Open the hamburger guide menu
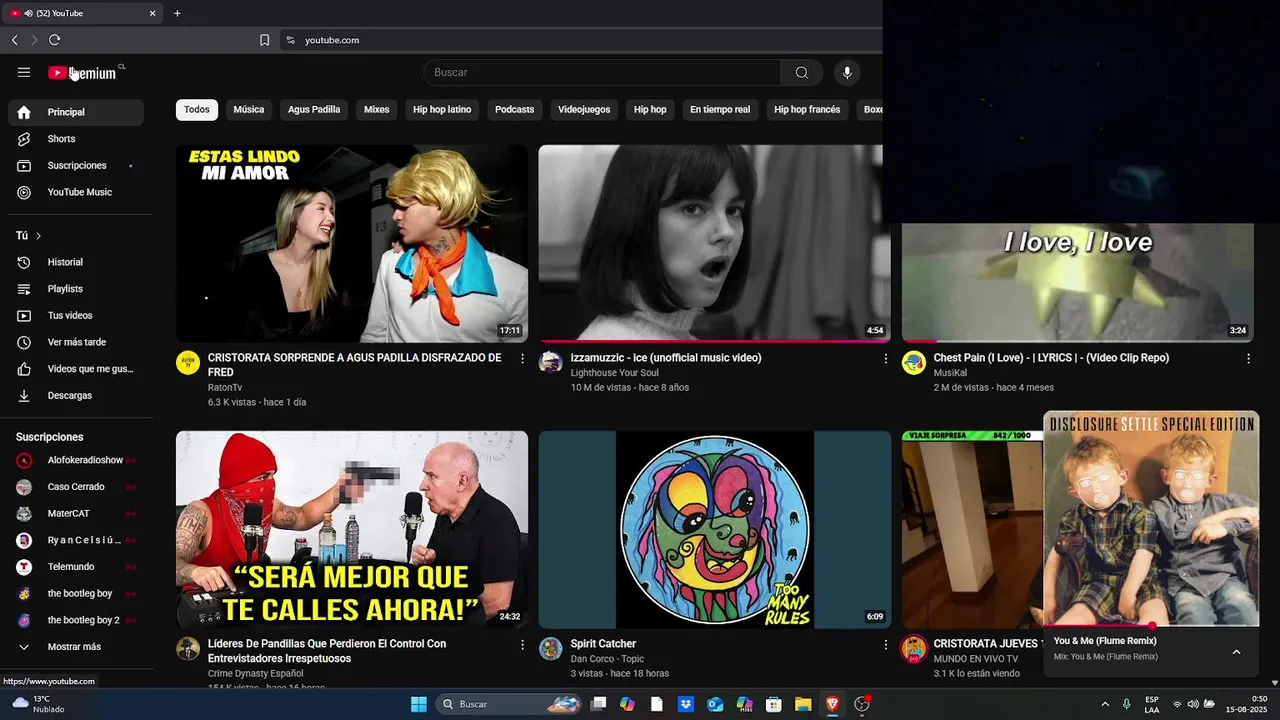1280x720 pixels. click(24, 72)
